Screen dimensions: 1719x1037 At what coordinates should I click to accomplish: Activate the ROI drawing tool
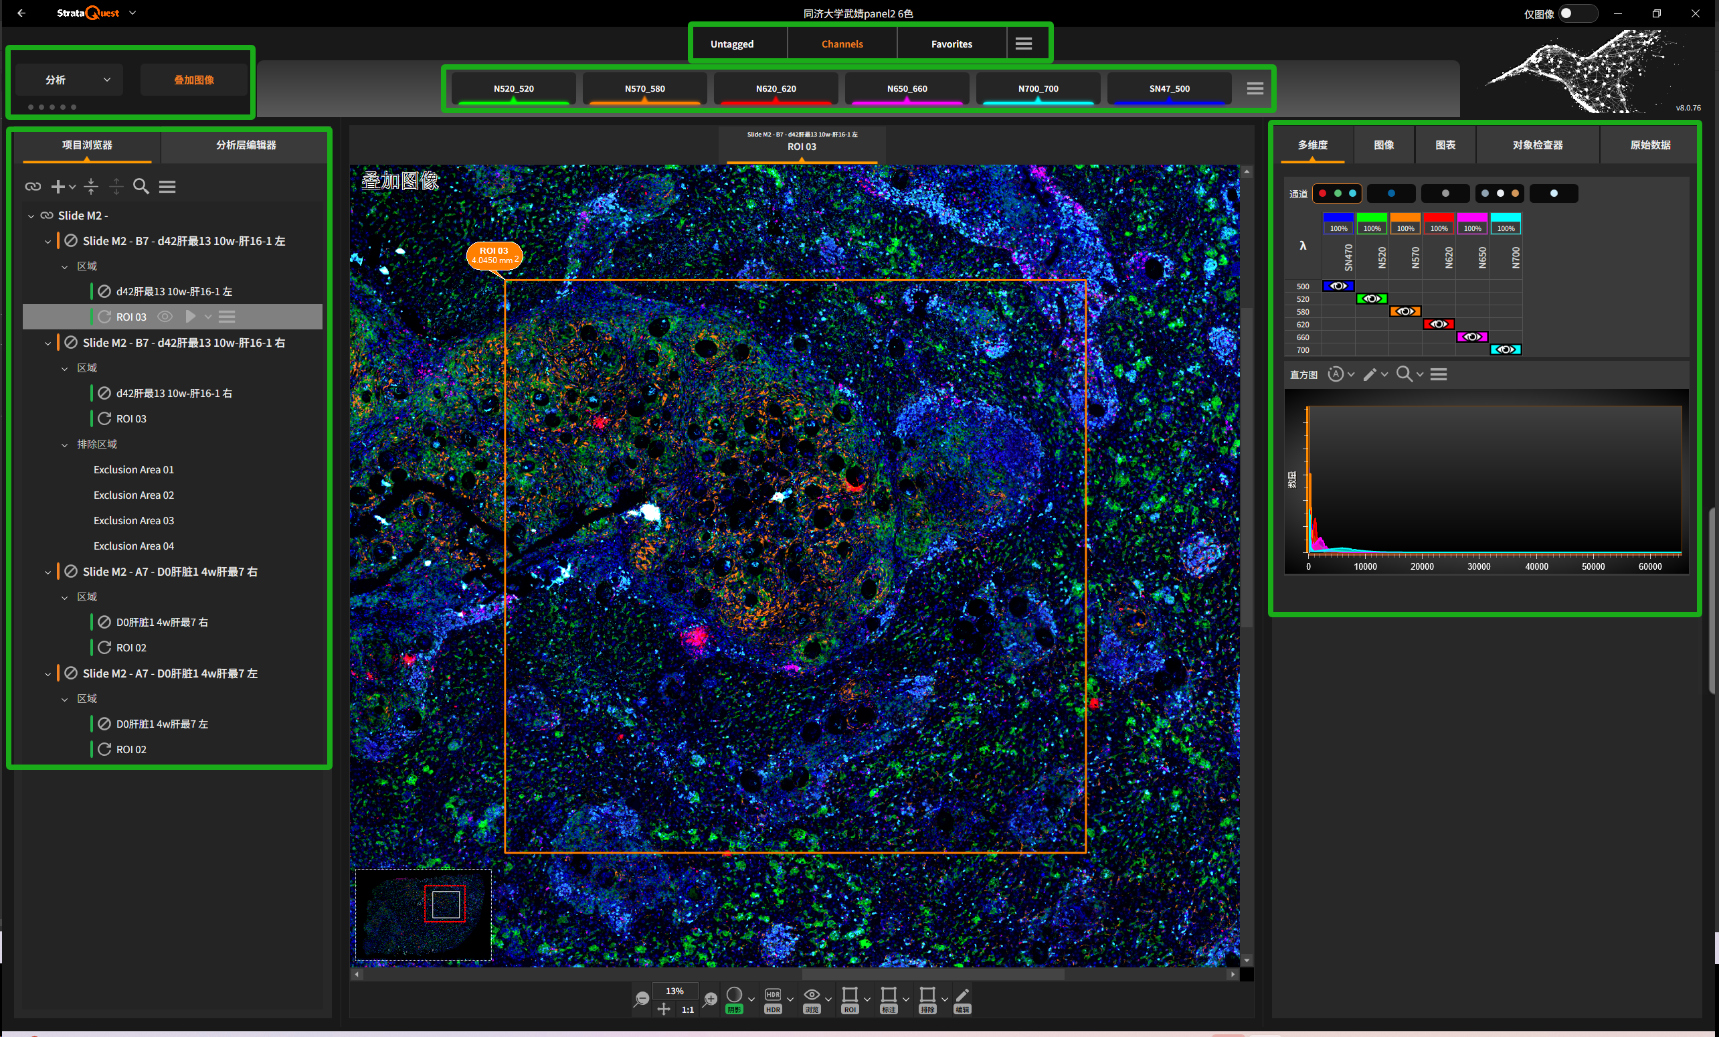click(x=850, y=994)
